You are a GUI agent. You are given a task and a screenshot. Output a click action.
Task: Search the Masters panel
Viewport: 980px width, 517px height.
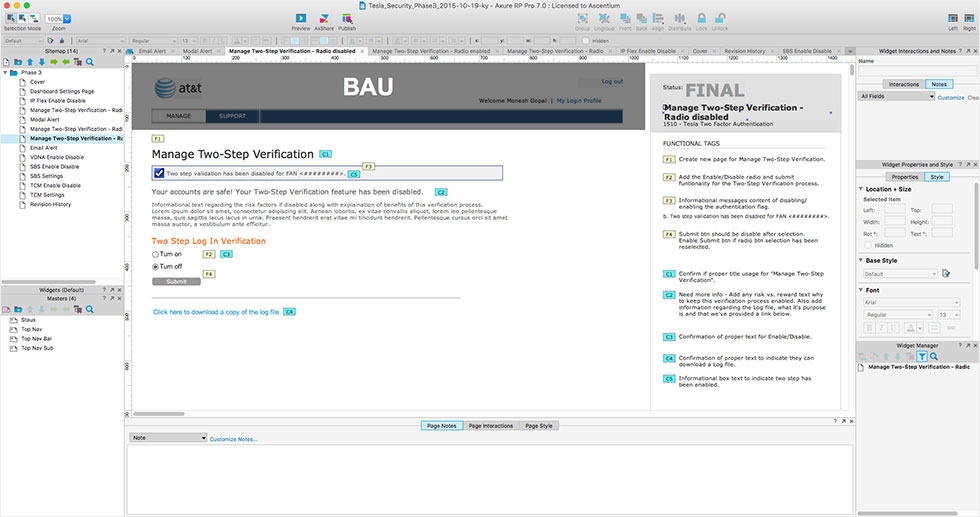pos(90,309)
